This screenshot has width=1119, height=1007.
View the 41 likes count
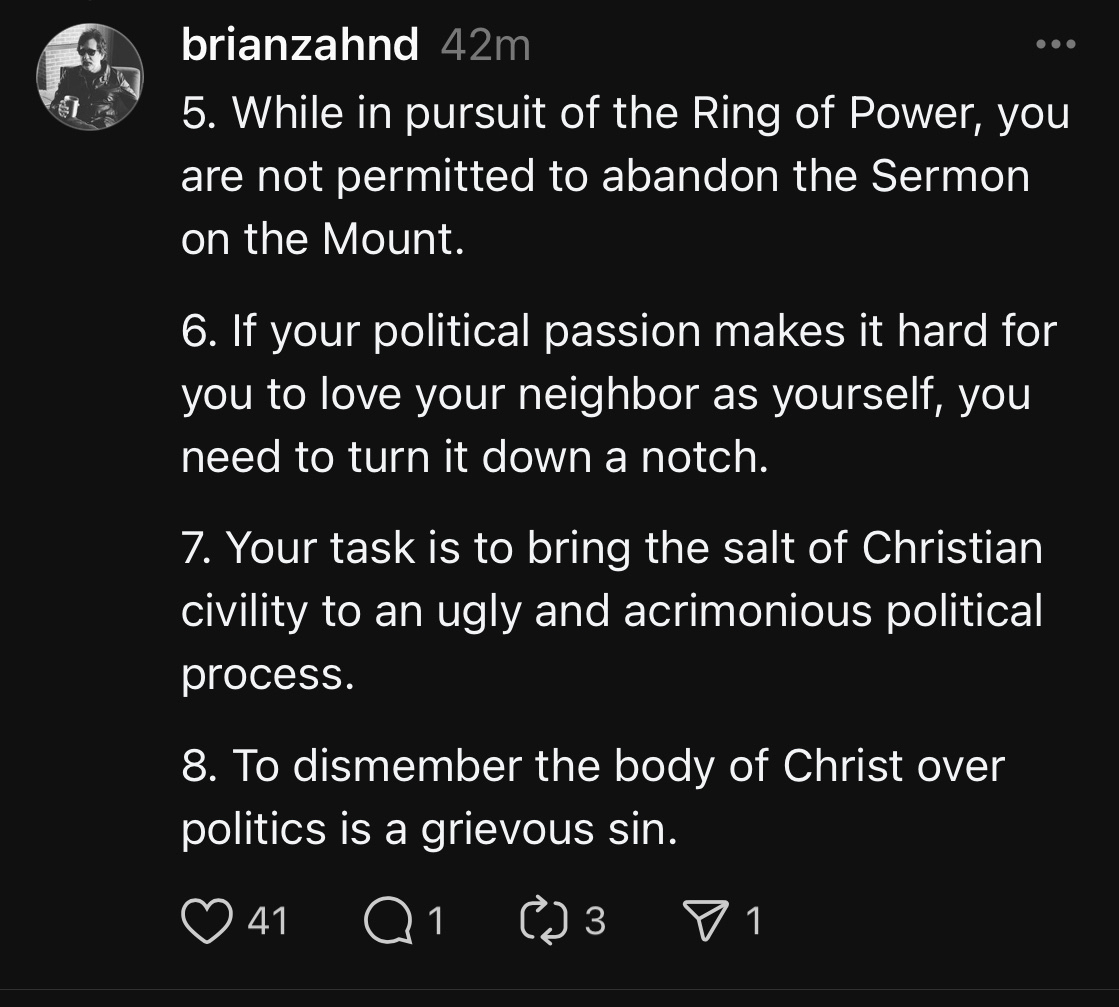[268, 921]
